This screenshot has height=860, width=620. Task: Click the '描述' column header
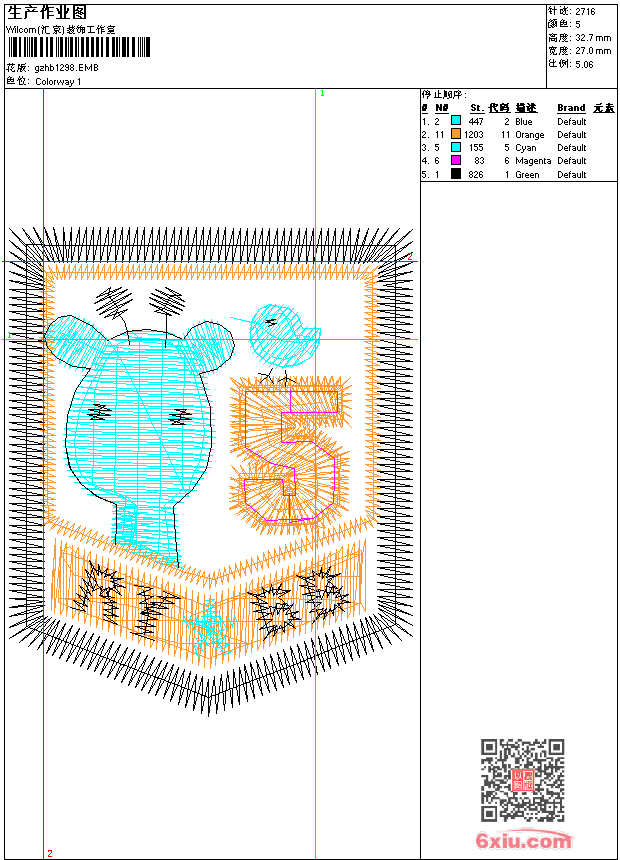[x=526, y=108]
